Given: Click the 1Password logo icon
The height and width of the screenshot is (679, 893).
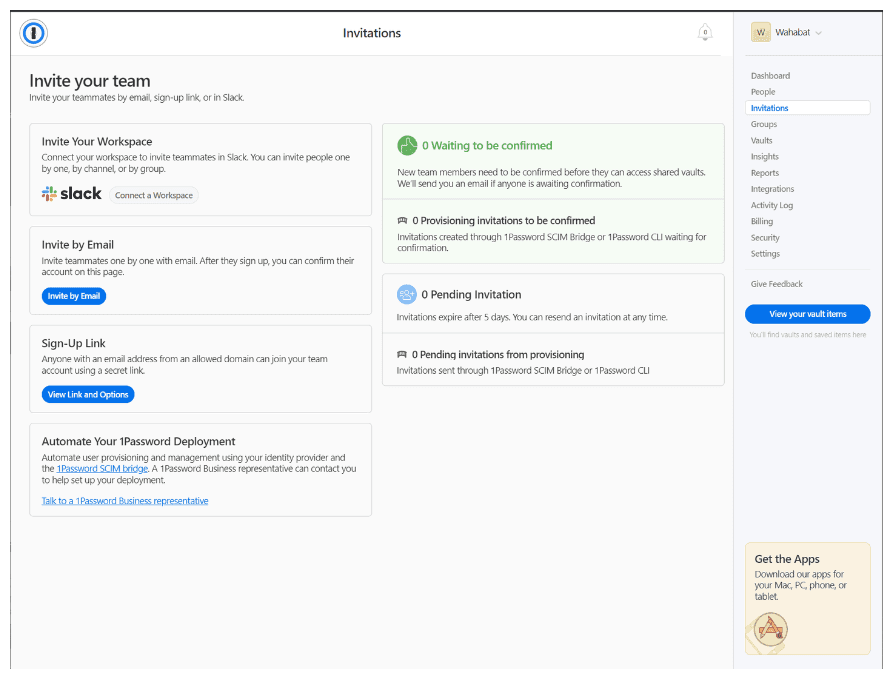Looking at the screenshot, I should point(34,33).
